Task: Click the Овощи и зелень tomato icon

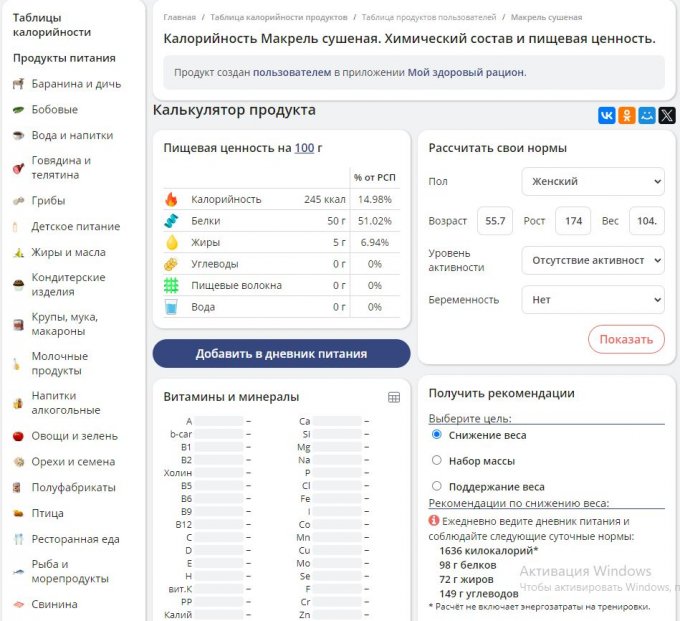Action: (19, 437)
